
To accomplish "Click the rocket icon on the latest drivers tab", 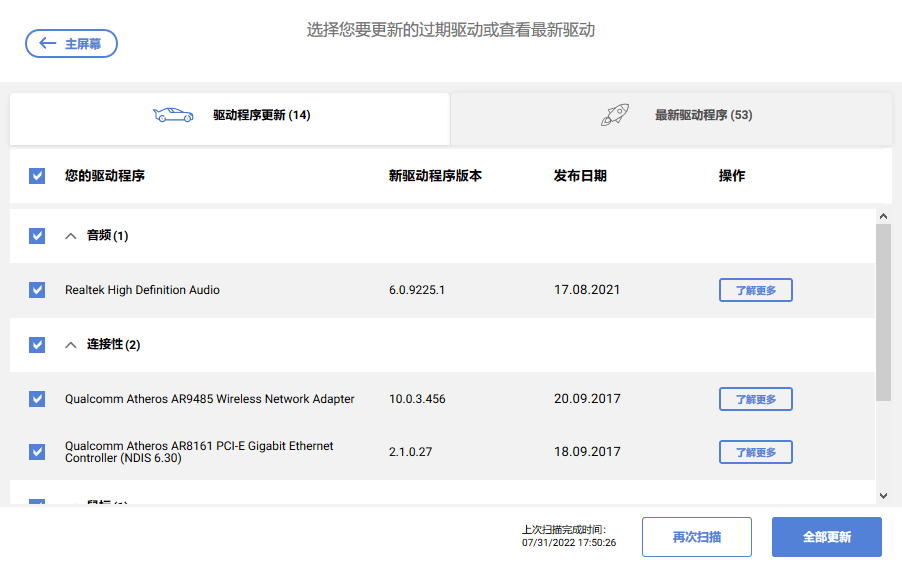I will [x=615, y=114].
